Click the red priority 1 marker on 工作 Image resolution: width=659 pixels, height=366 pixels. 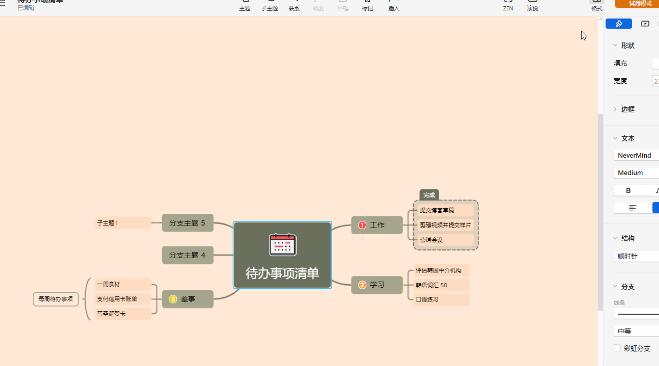click(362, 225)
